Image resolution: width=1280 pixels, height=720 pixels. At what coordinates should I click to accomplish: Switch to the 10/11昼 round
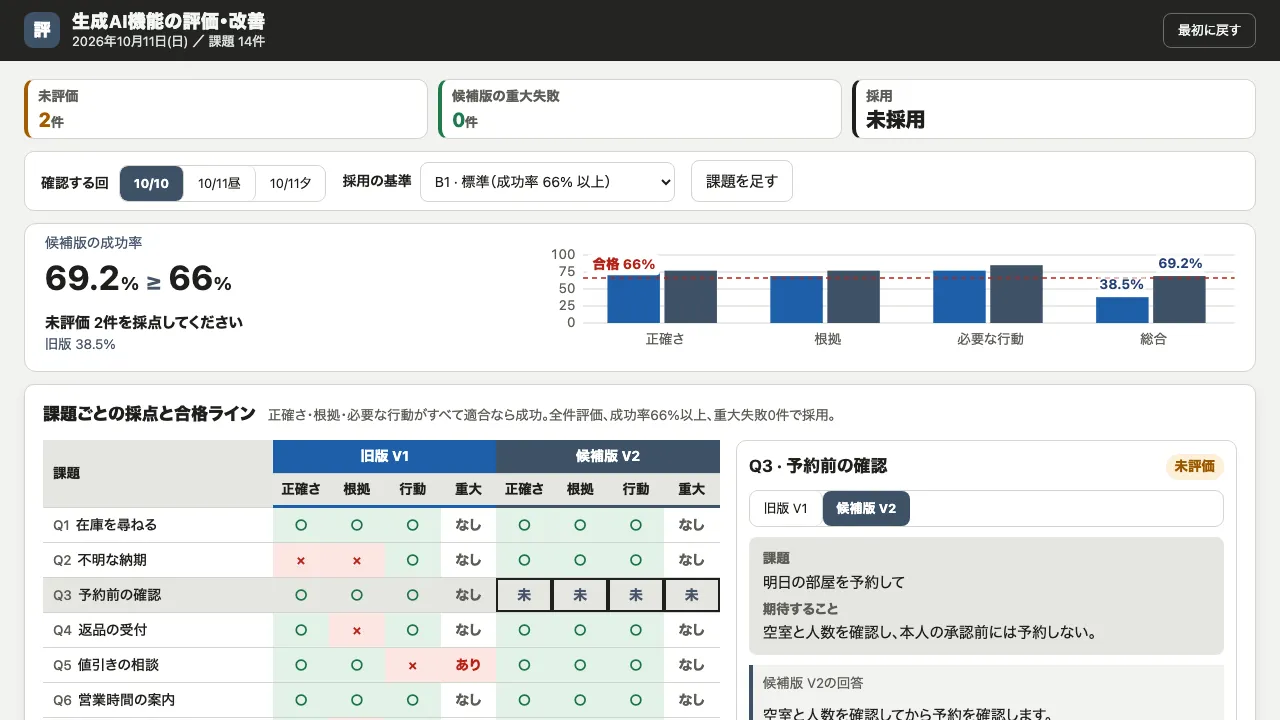pos(219,183)
